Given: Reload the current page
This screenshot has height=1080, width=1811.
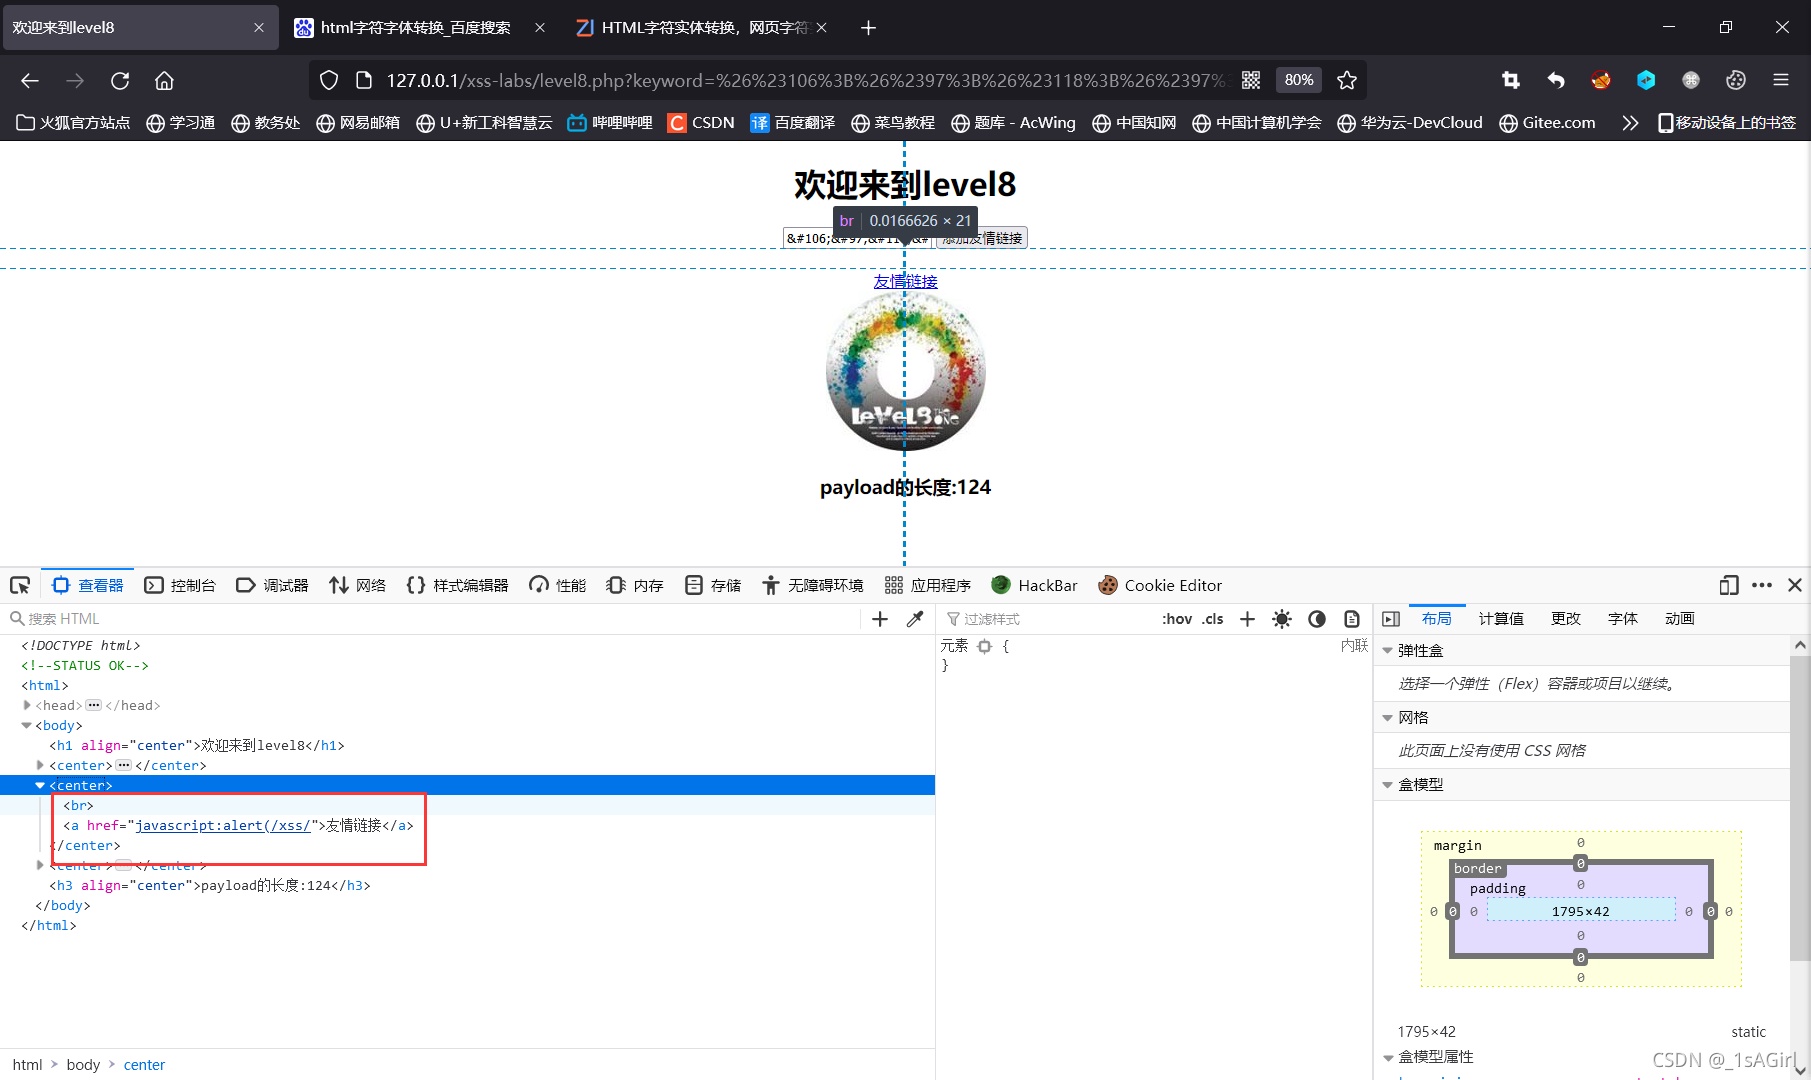Looking at the screenshot, I should click(120, 80).
